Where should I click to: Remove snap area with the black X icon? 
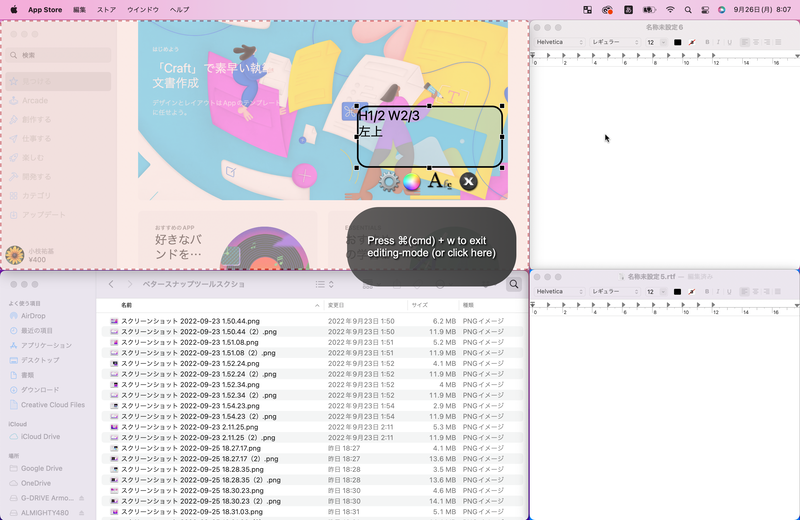(468, 181)
